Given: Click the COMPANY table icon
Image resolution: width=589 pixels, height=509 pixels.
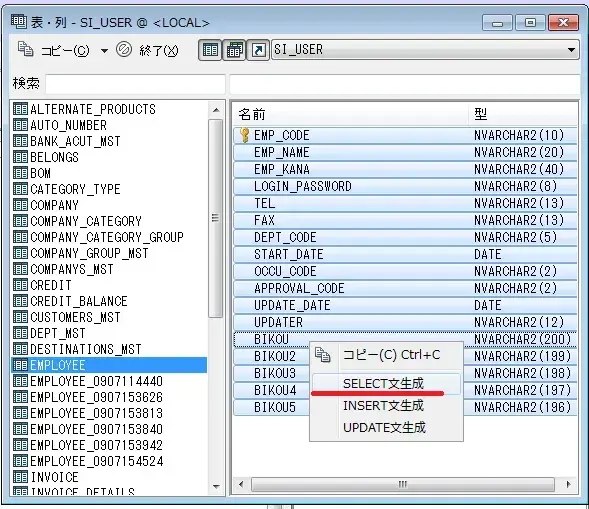Looking at the screenshot, I should pos(20,205).
